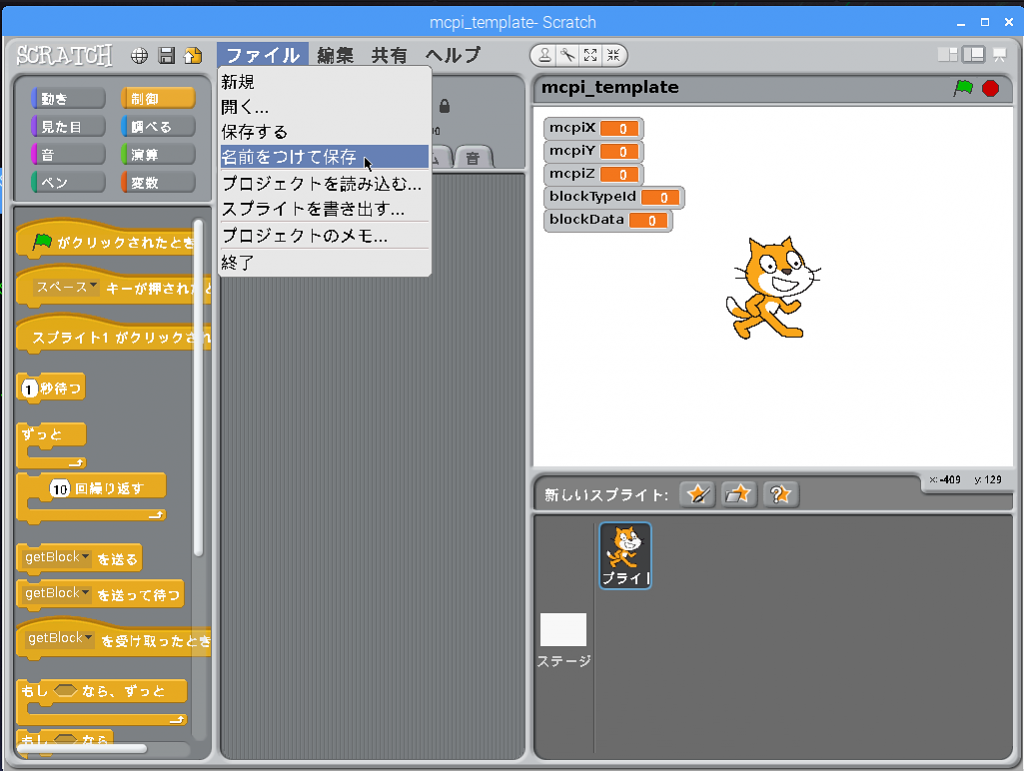The width and height of the screenshot is (1024, 771).
Task: Open getBlock dropdown in を送って待つ block
Action: coord(57,593)
